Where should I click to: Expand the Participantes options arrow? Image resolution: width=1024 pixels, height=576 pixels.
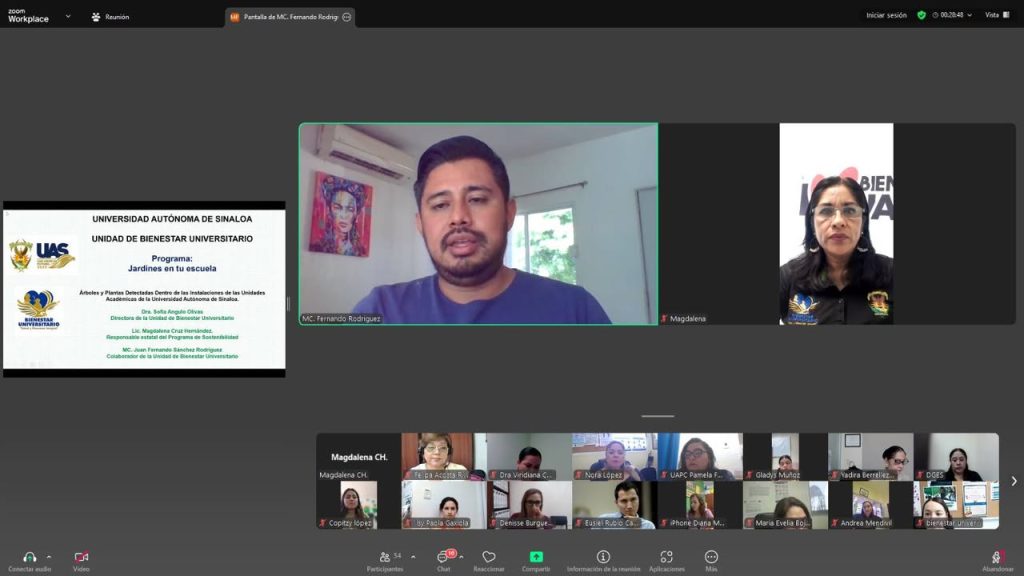tap(413, 557)
